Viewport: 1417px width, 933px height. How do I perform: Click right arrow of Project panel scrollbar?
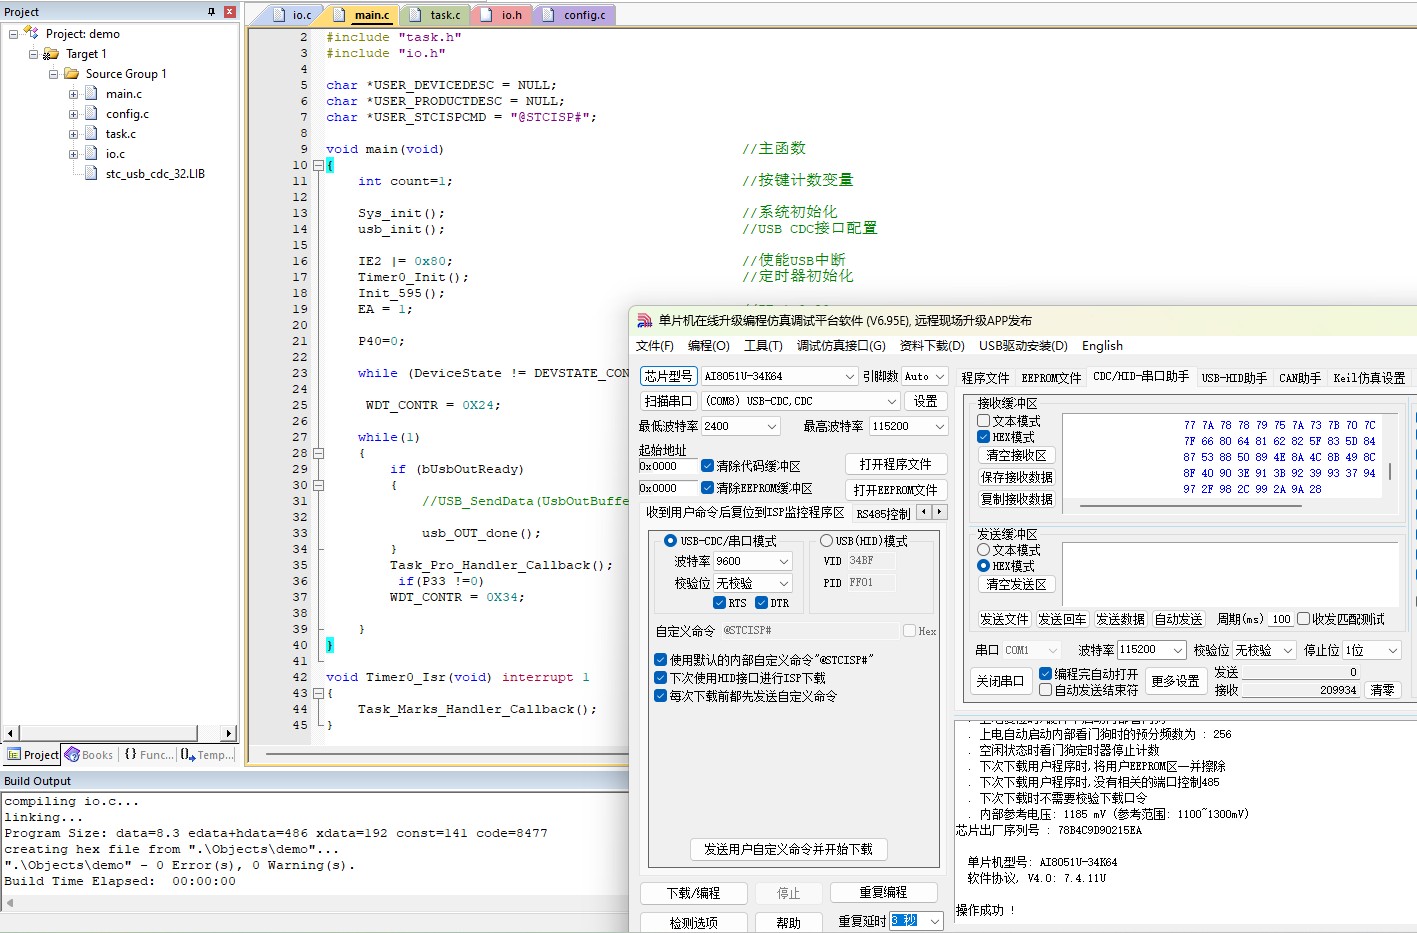(229, 733)
